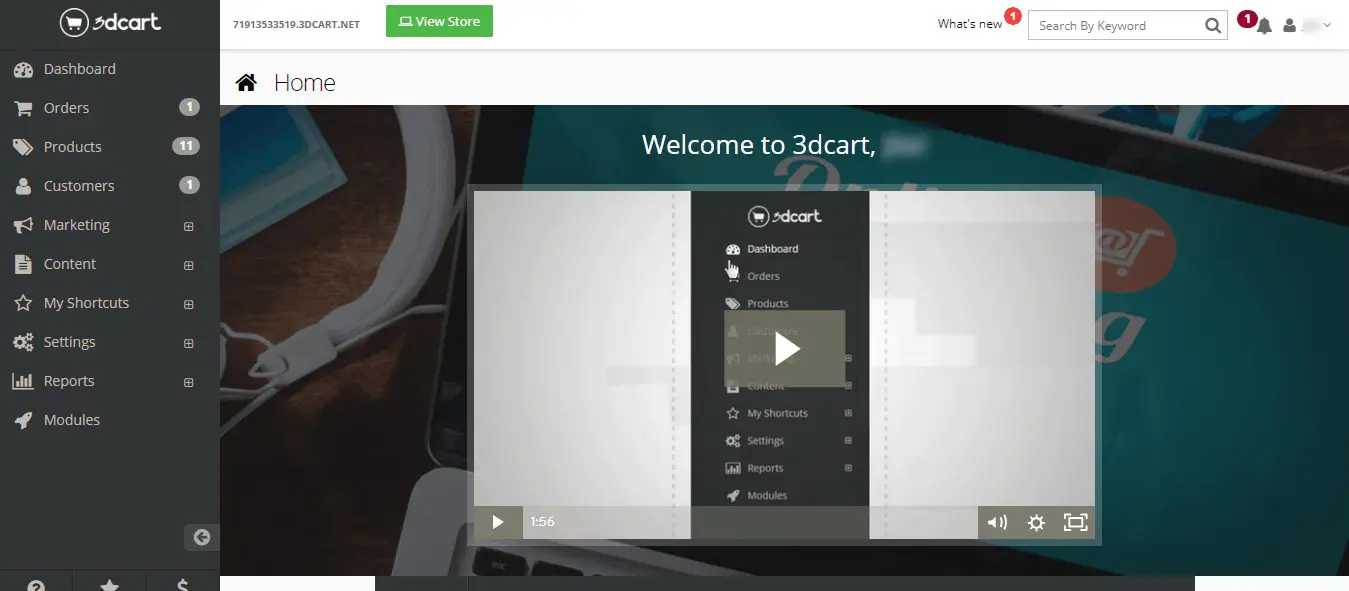Play video with large center play button

point(785,348)
